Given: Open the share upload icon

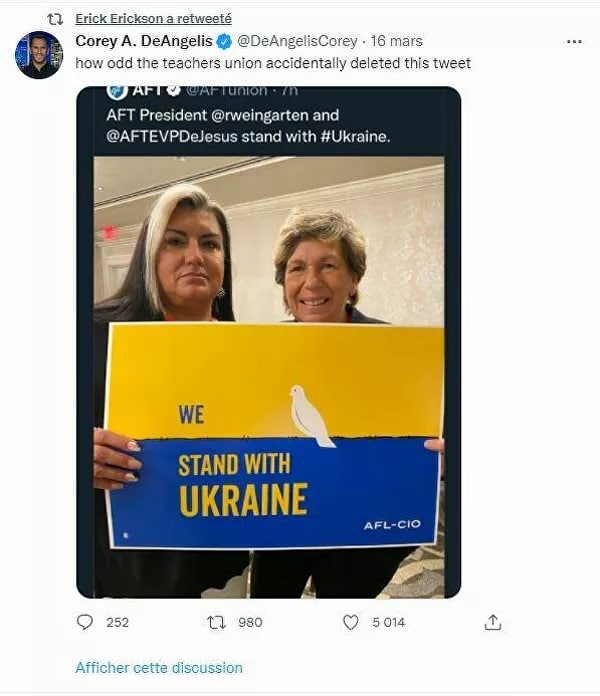Looking at the screenshot, I should tap(493, 622).
